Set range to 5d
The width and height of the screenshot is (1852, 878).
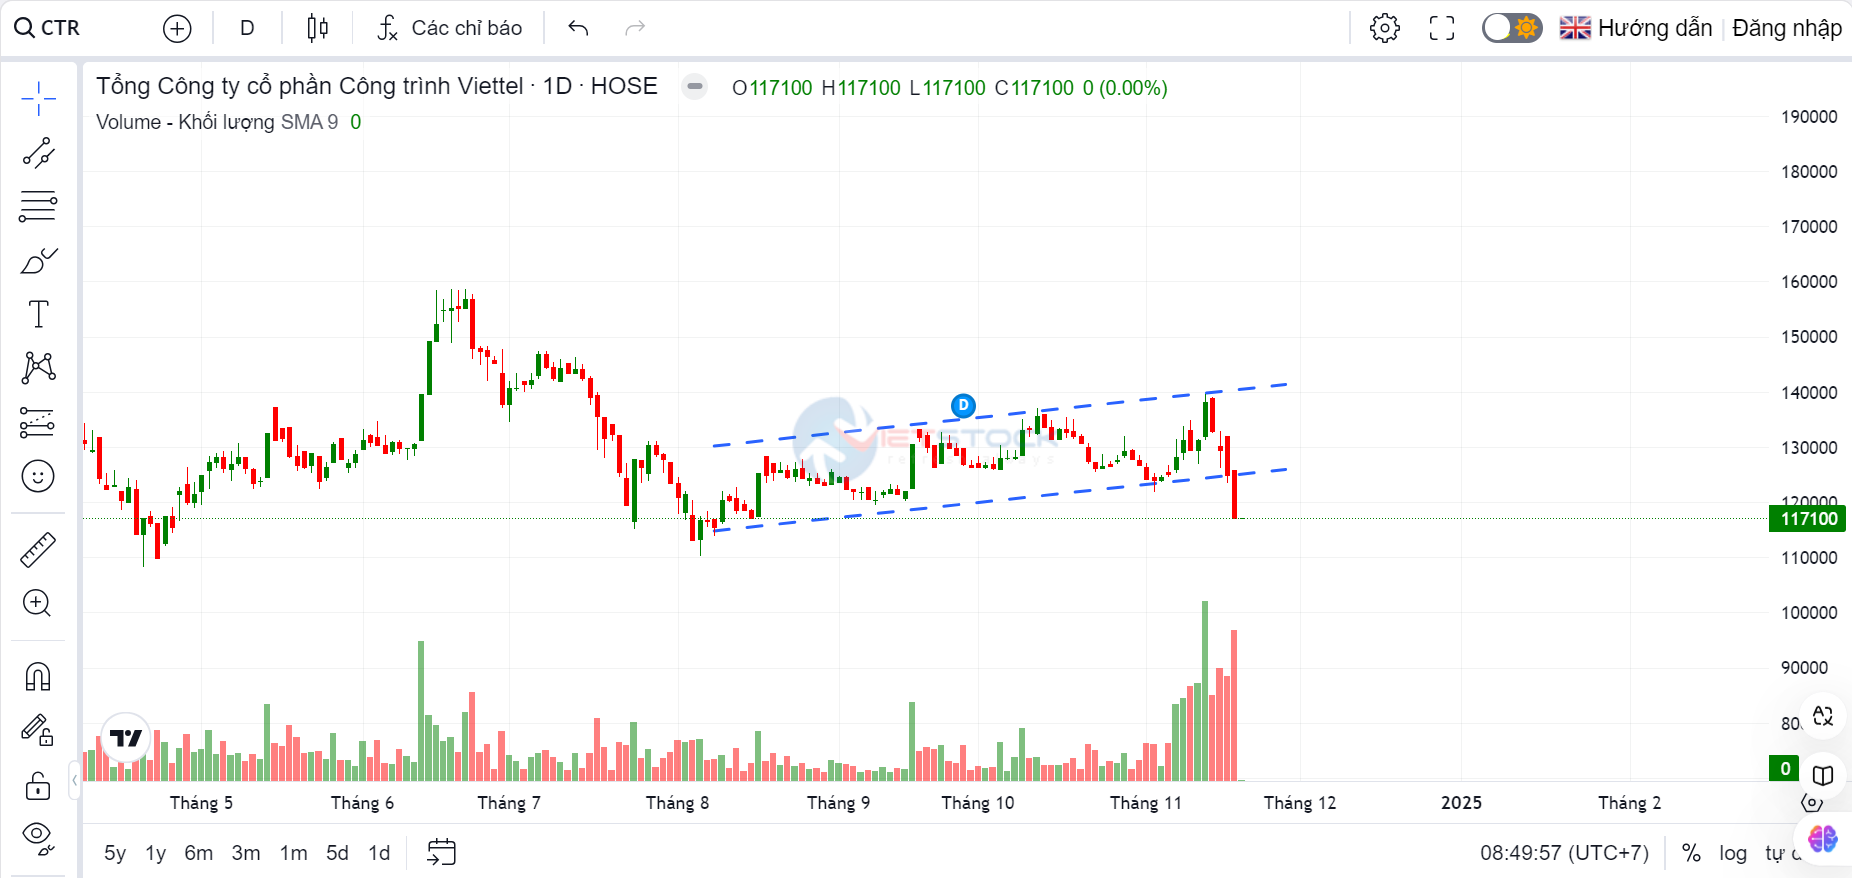point(337,853)
